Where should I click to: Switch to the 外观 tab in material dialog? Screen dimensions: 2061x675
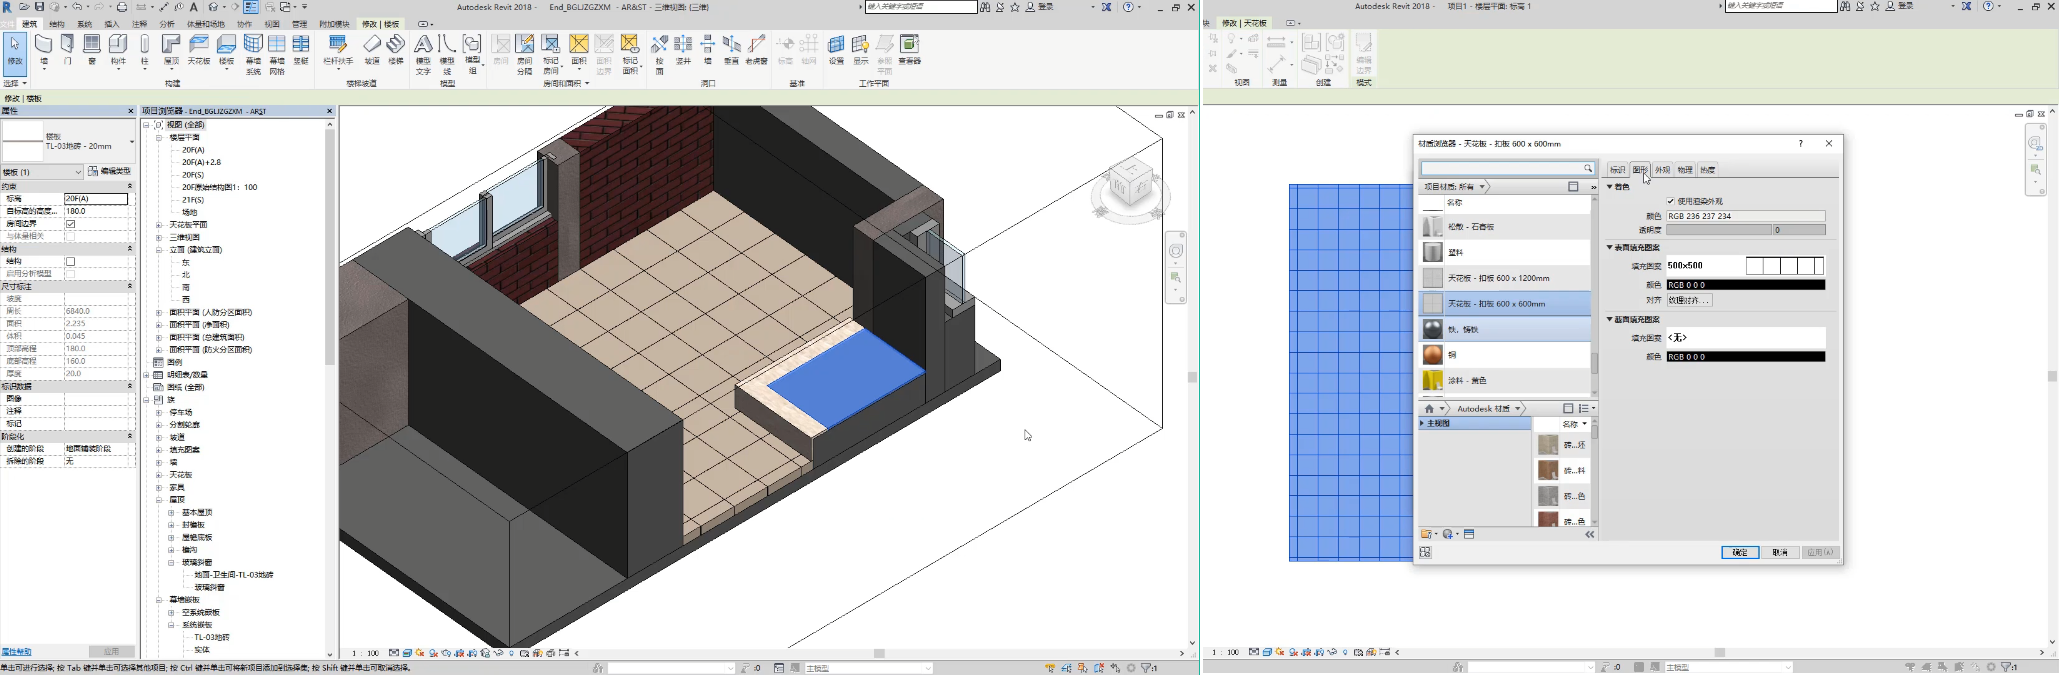[1662, 170]
